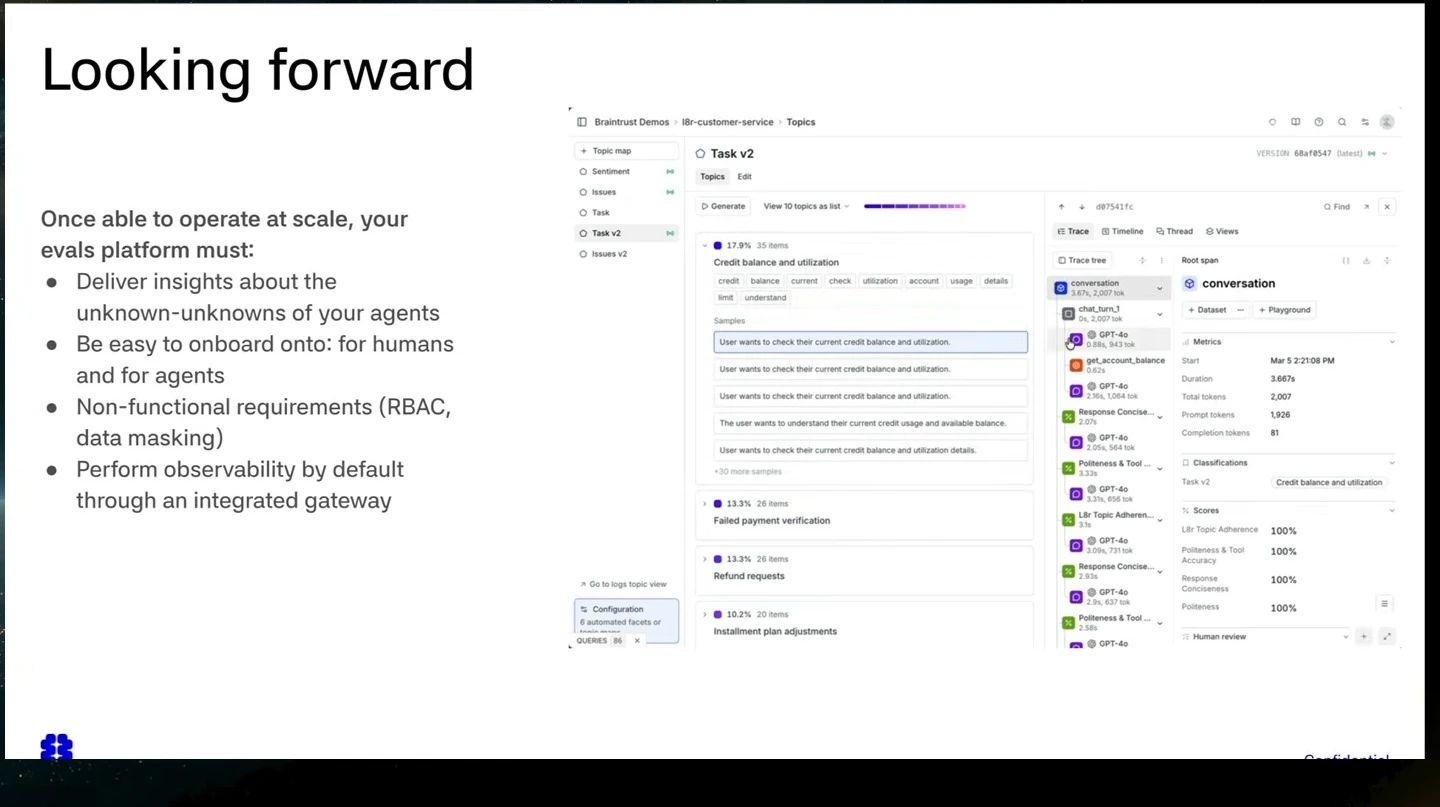Click the collapse icon right of Root span download
Viewport: 1440px width, 807px height.
point(1387,260)
